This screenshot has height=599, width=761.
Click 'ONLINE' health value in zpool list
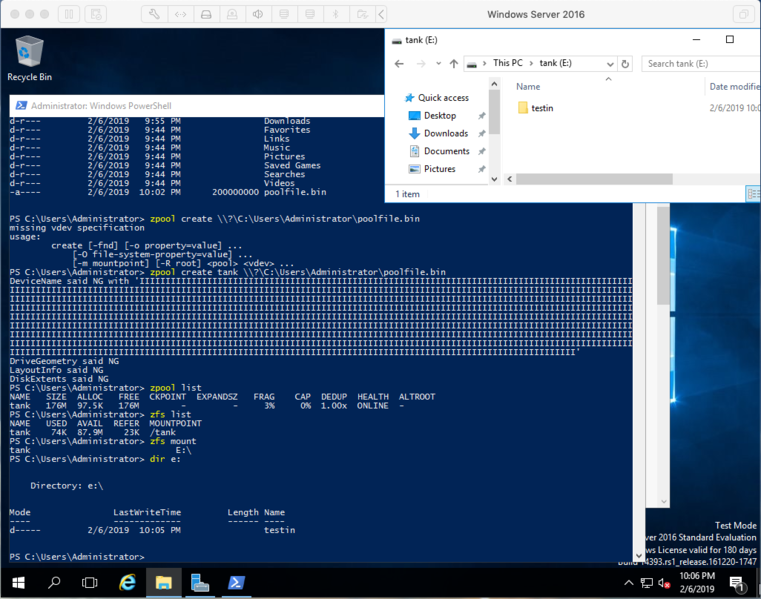[373, 406]
